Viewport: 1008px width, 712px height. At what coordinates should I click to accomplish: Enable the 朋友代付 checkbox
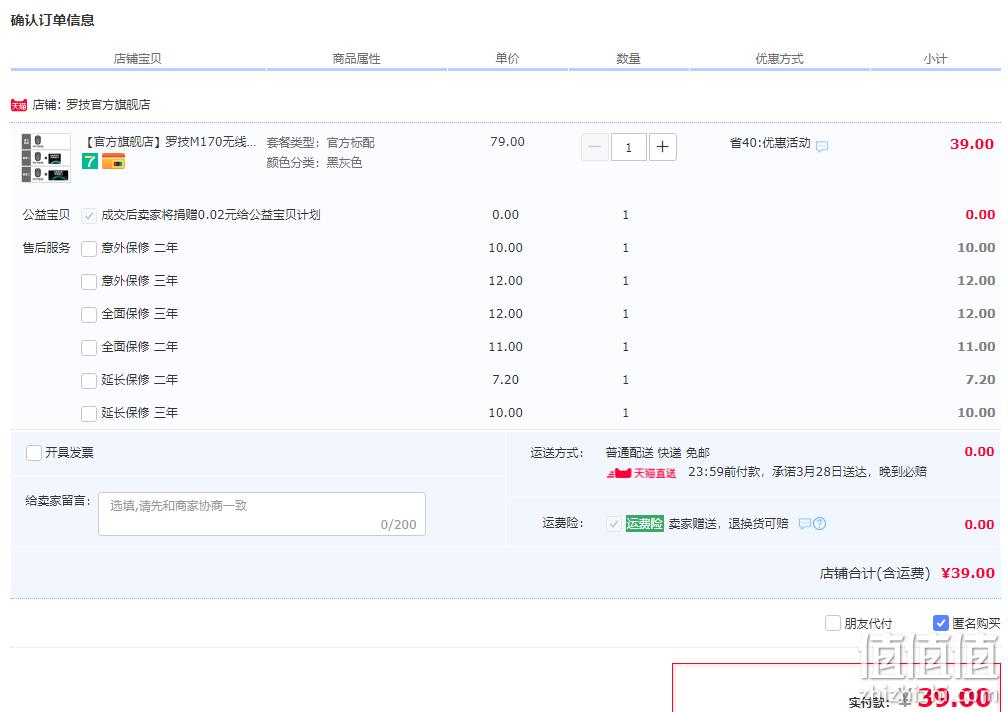pos(832,623)
